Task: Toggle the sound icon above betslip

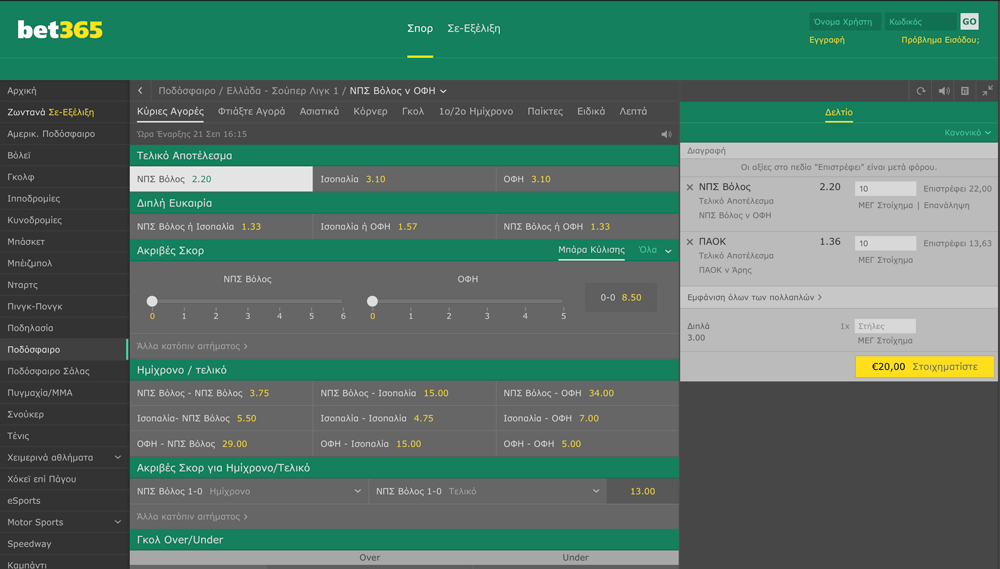Action: pyautogui.click(x=944, y=91)
